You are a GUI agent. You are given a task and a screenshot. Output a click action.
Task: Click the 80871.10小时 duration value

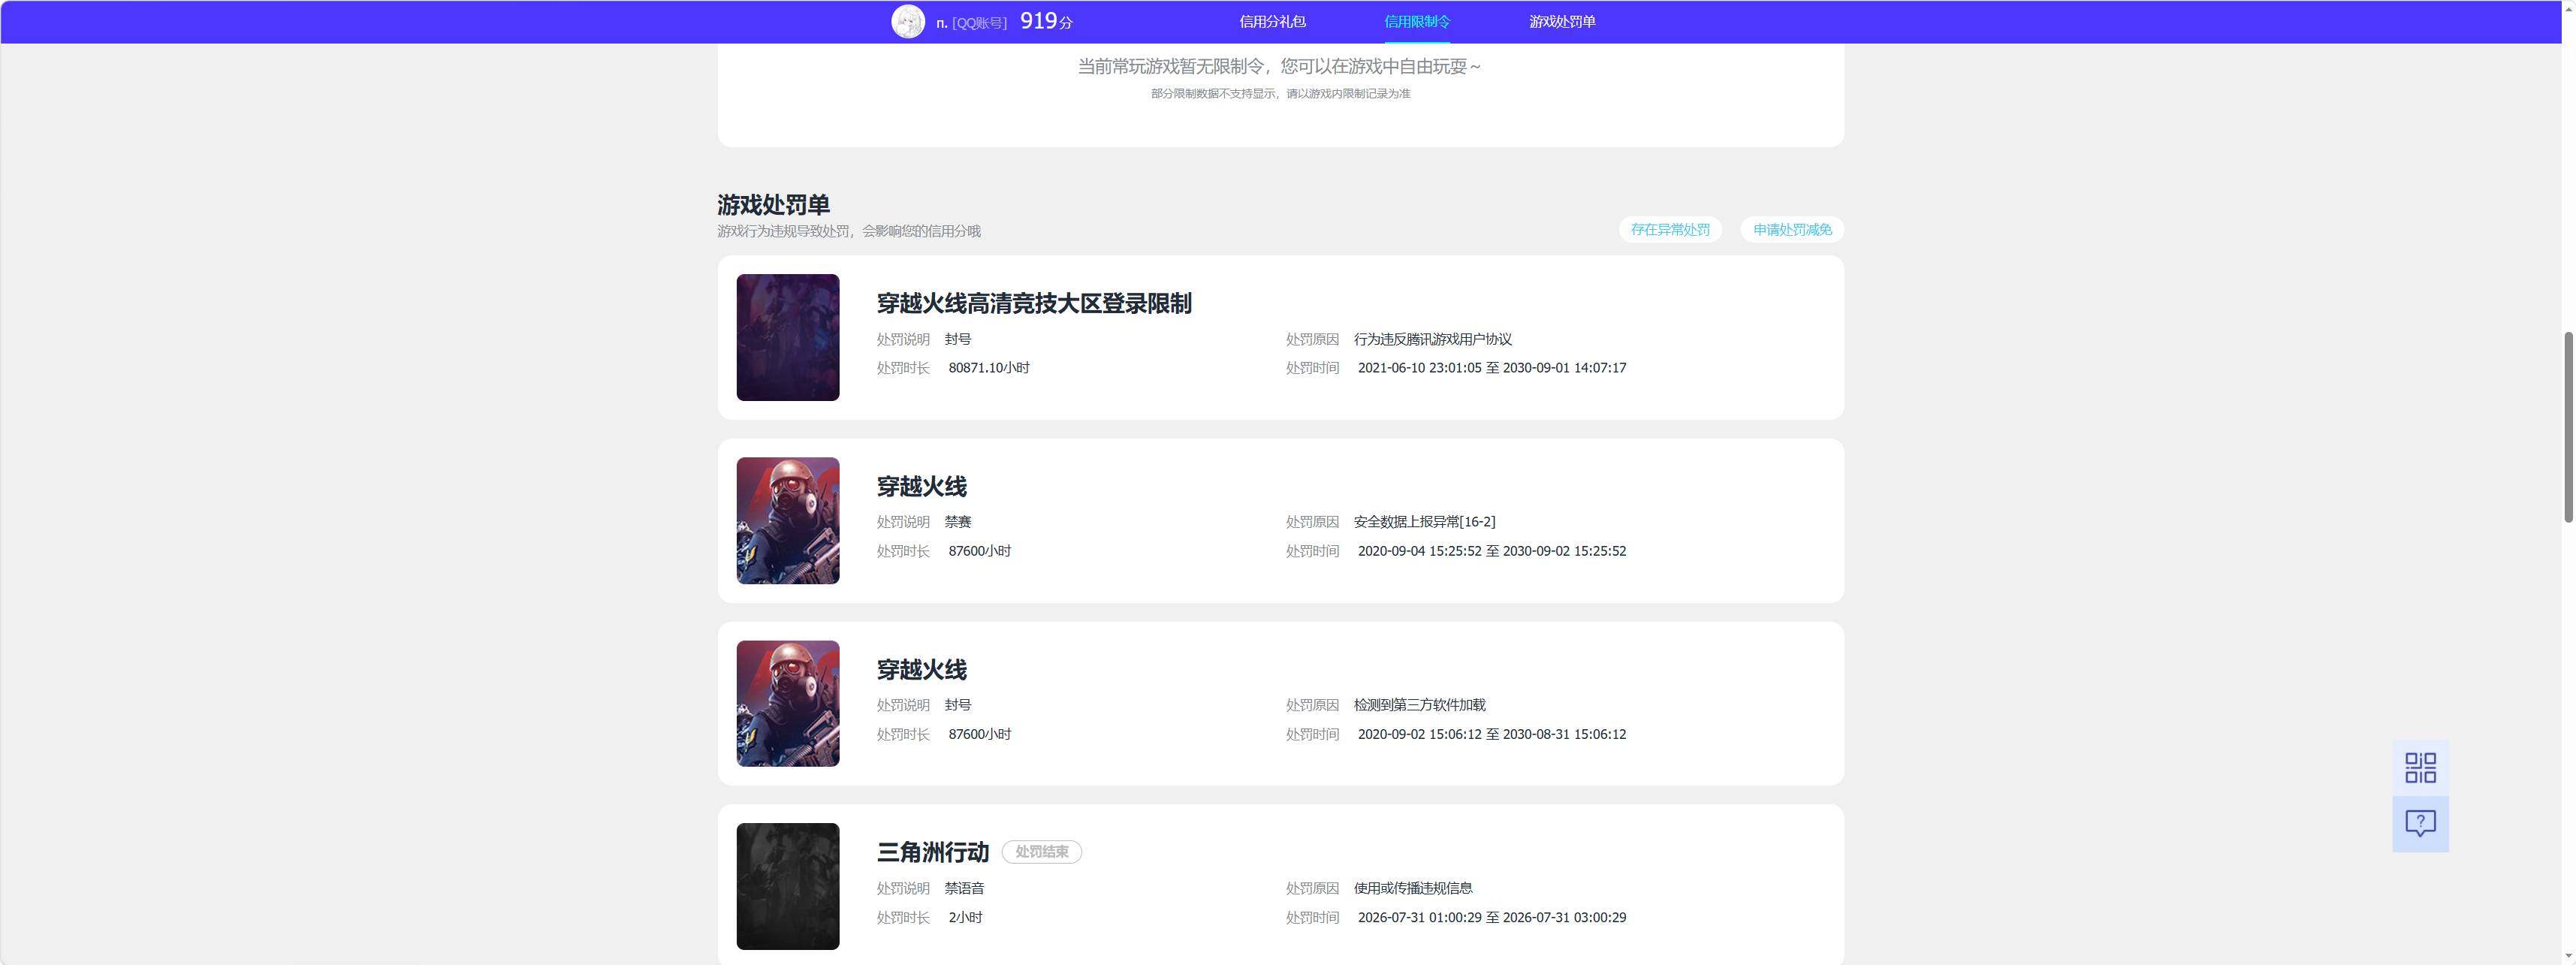pos(989,368)
